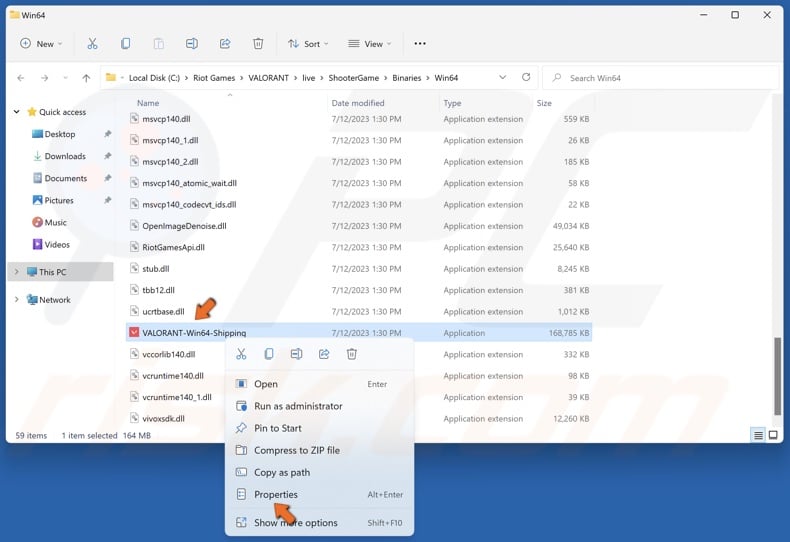Click in the Search Win64 box

(660, 78)
